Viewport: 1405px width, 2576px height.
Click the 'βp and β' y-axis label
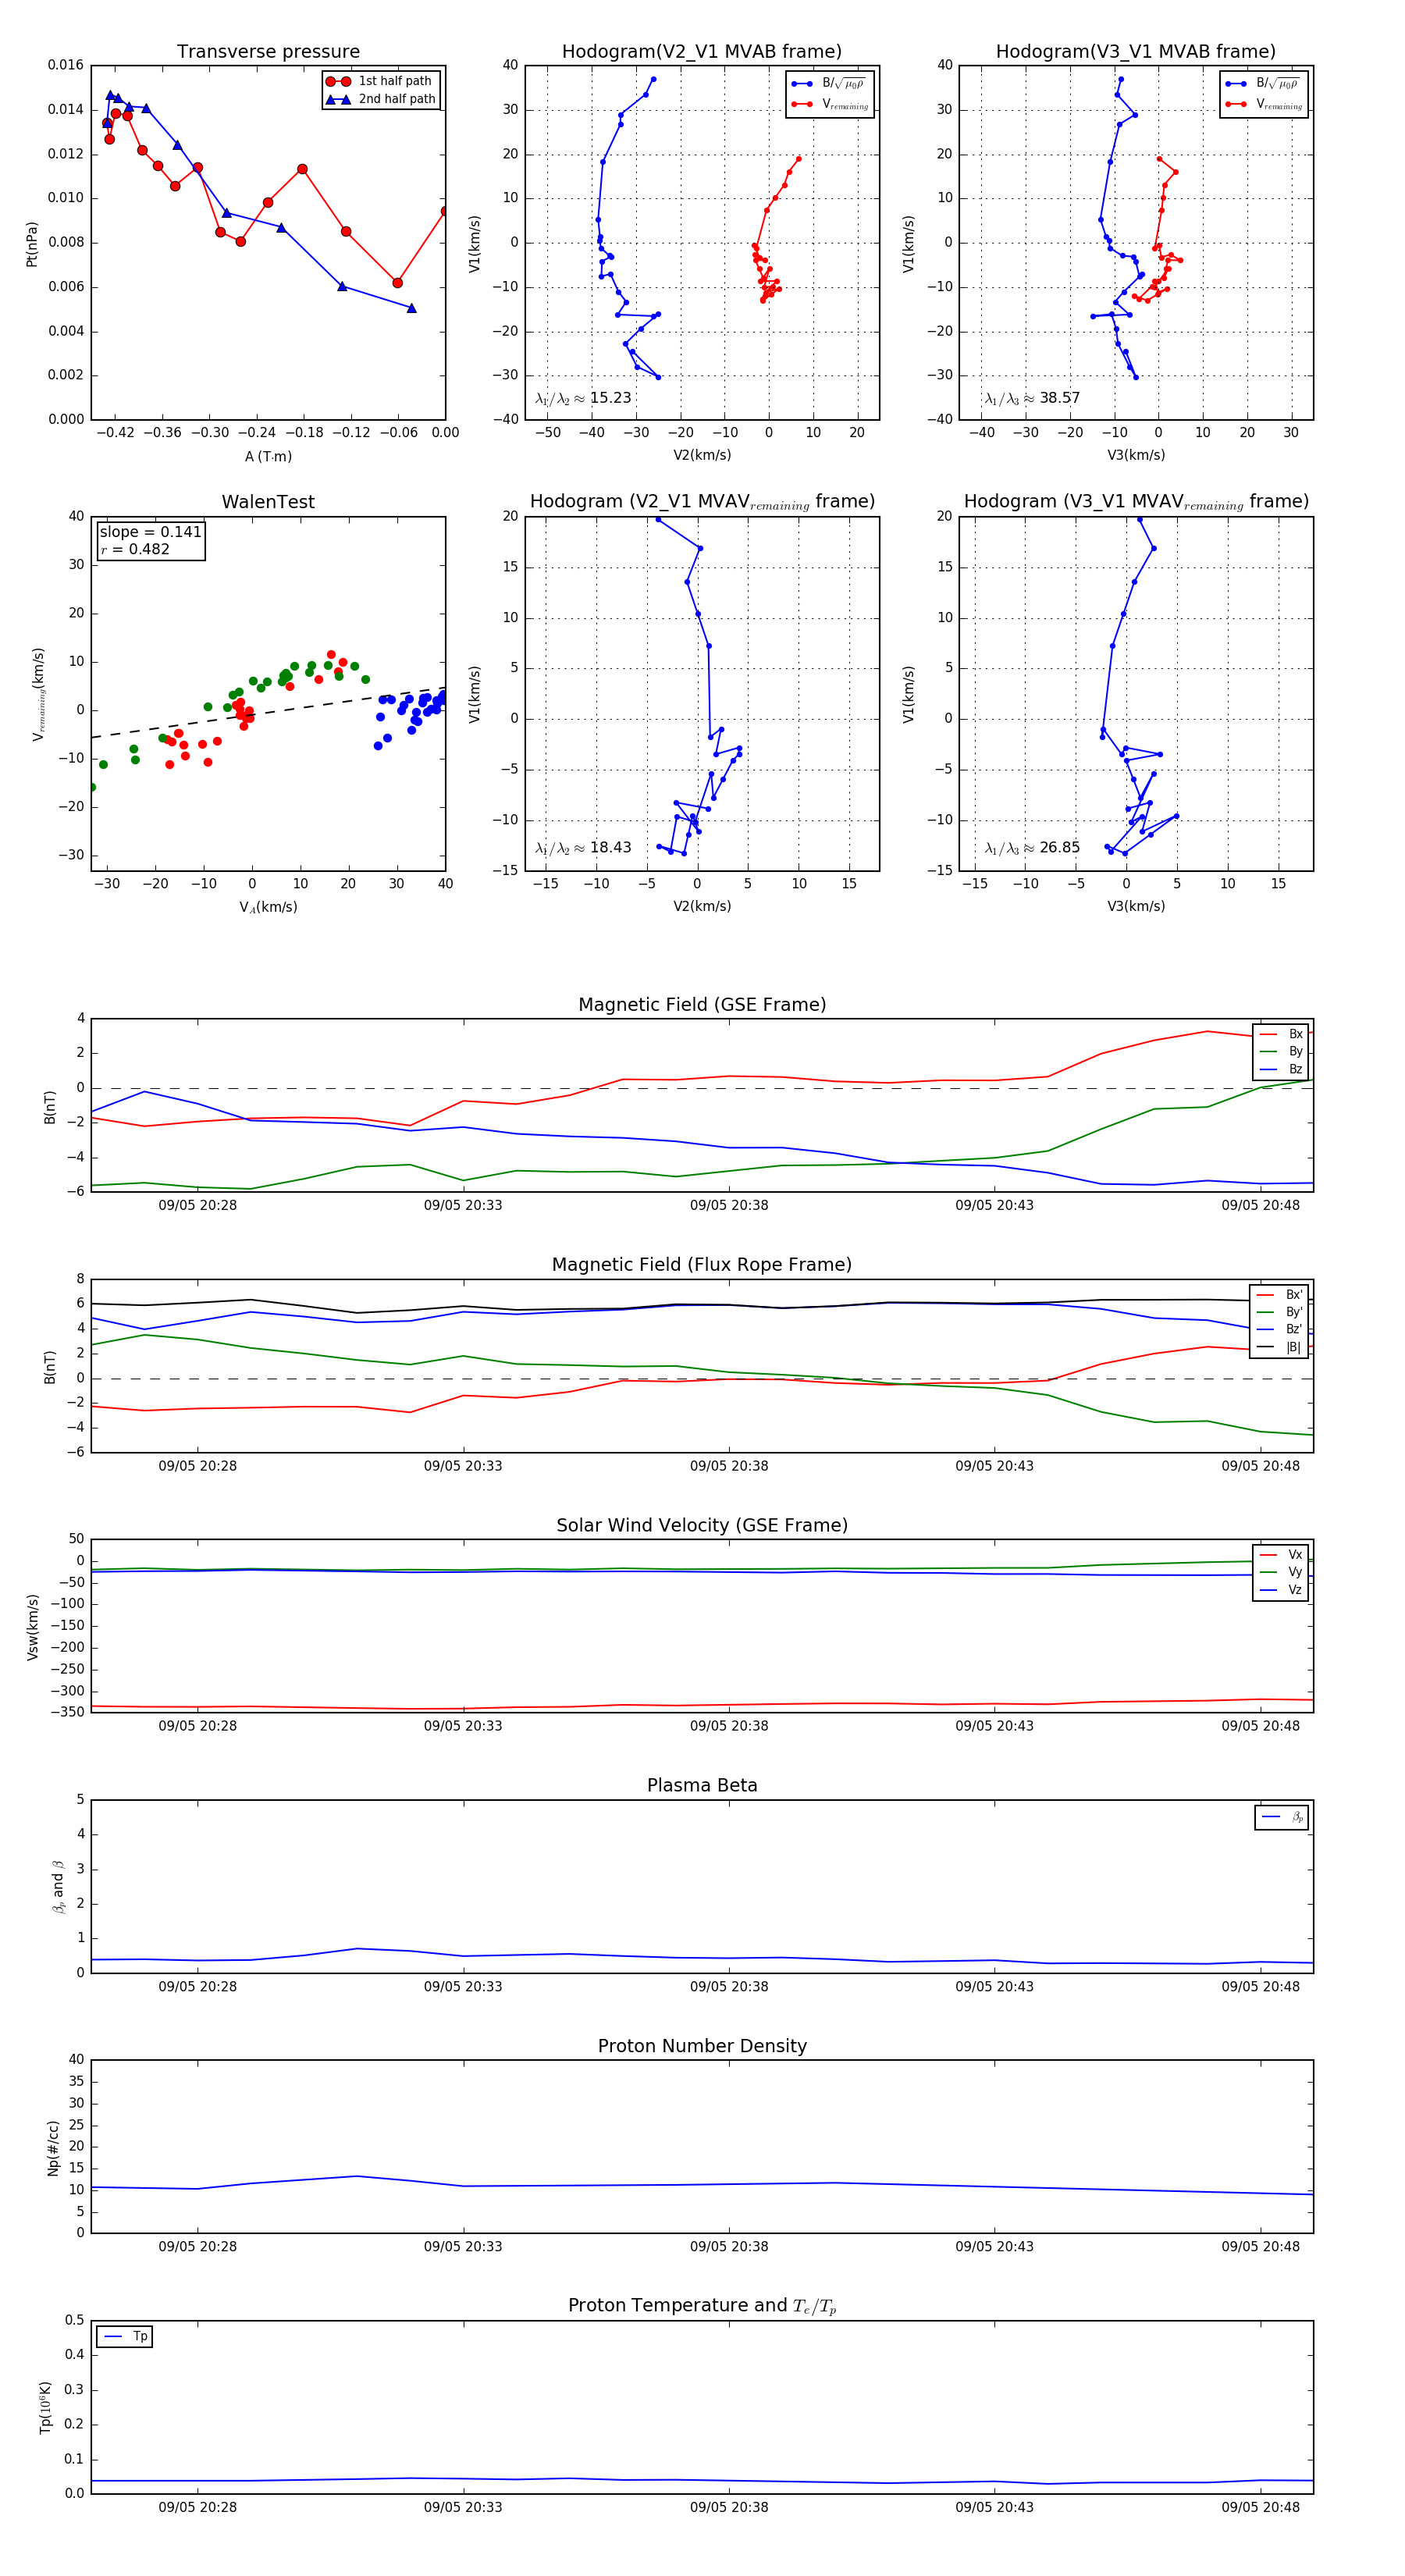coord(58,1886)
